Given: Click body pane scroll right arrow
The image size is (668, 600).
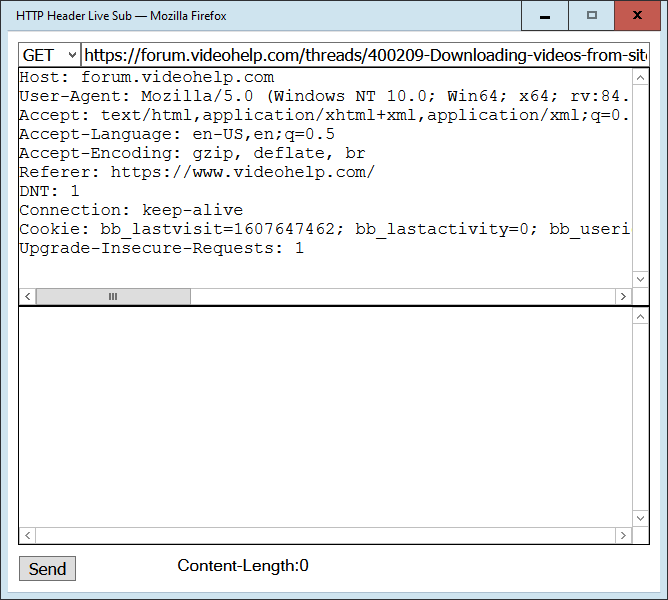Looking at the screenshot, I should point(623,535).
